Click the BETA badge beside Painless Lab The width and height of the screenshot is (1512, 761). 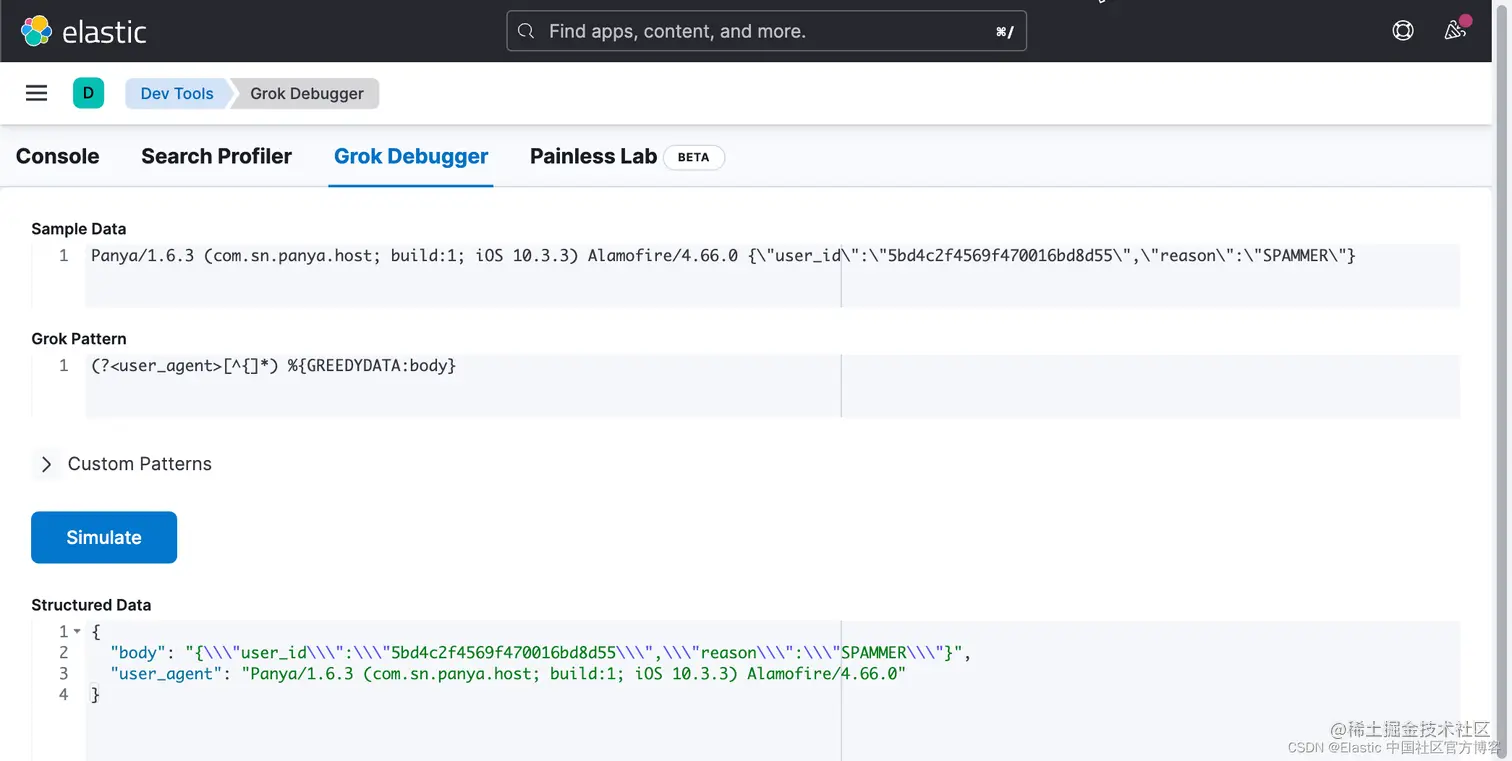[693, 157]
